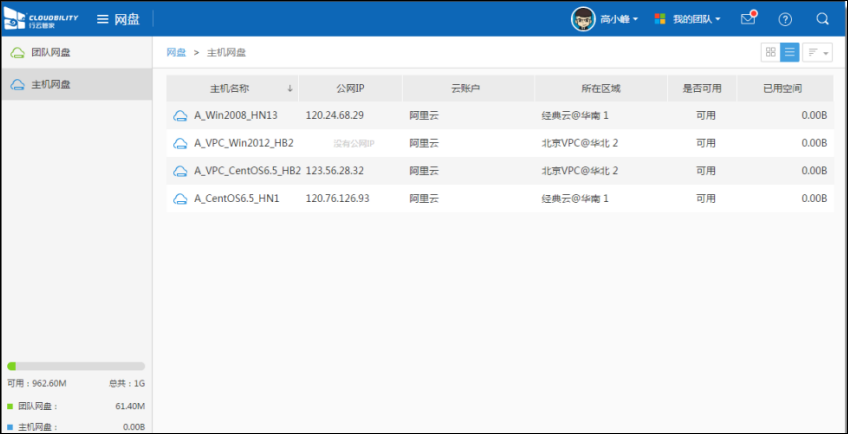Click 阿里云 in the A_Win2008_HN13 row
This screenshot has width=848, height=434.
424,115
